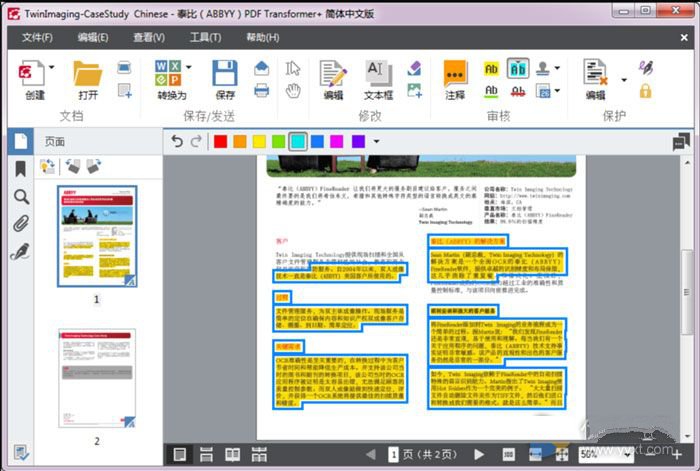This screenshot has width=700, height=471.
Task: Pick the purple color swatch
Action: [x=358, y=142]
